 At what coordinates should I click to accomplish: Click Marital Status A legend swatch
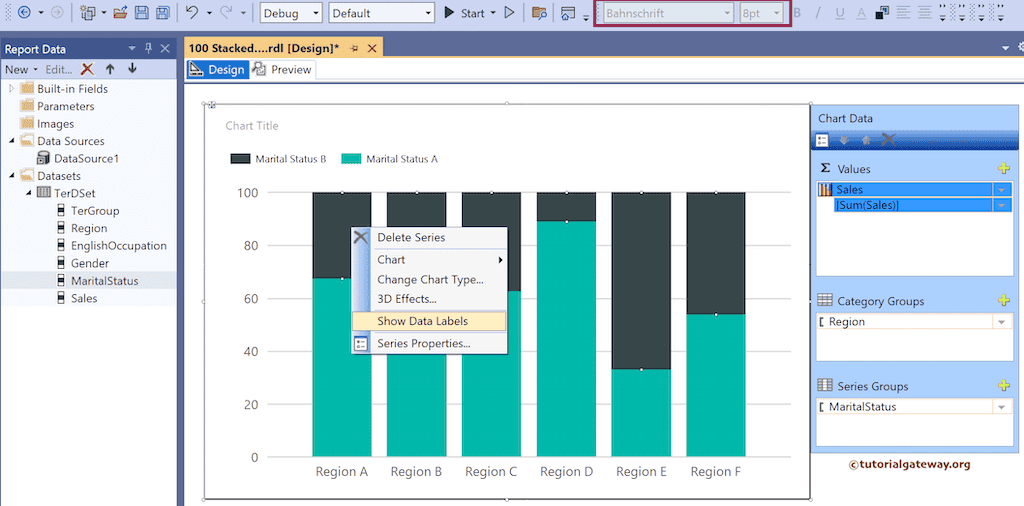pyautogui.click(x=351, y=159)
